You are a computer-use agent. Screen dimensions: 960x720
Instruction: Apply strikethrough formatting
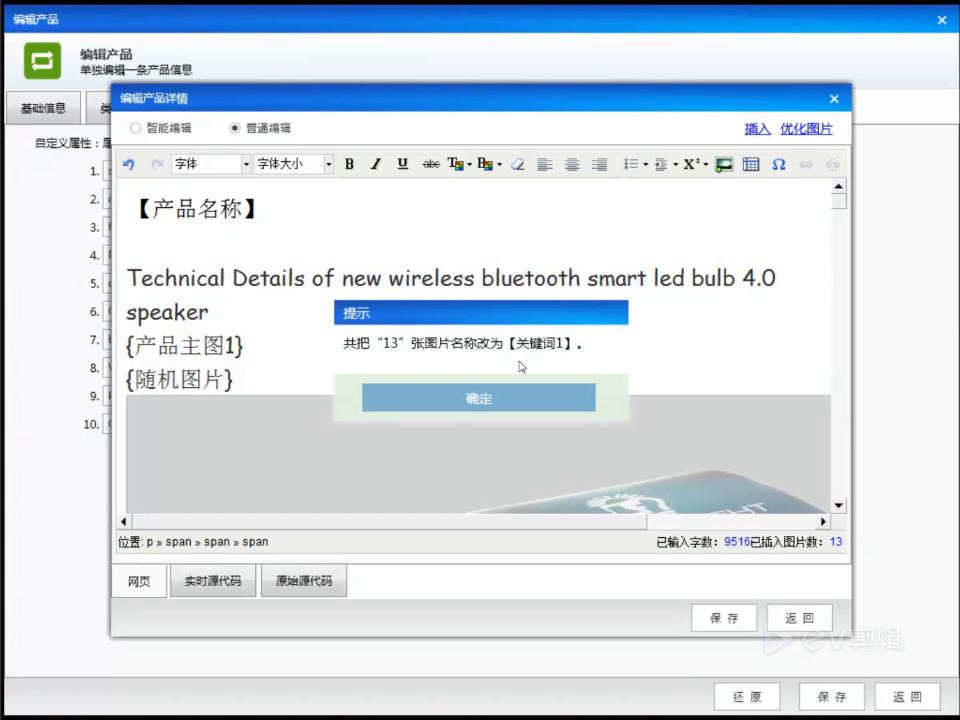click(x=431, y=164)
